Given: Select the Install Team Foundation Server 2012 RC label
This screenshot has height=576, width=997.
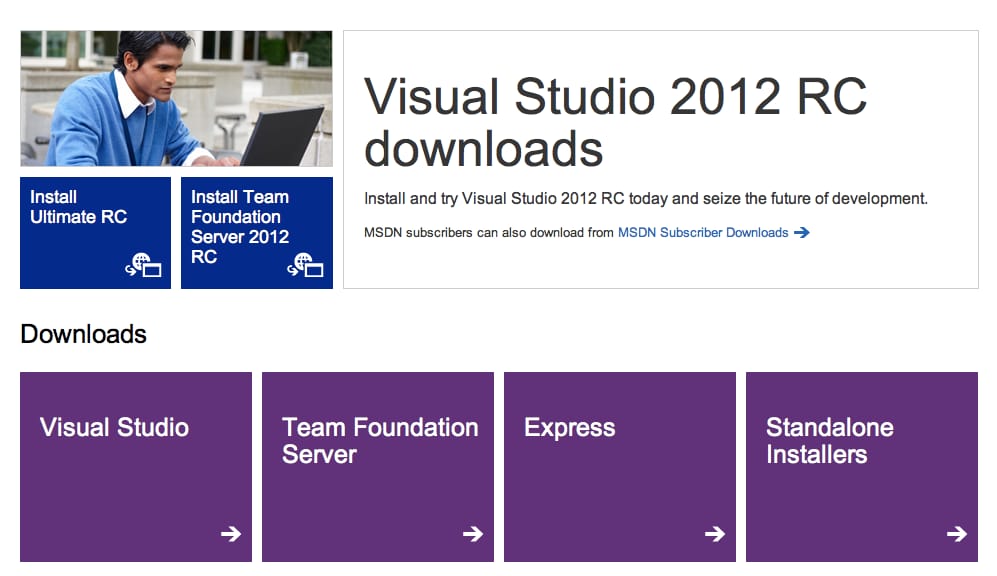Looking at the screenshot, I should pyautogui.click(x=240, y=227).
